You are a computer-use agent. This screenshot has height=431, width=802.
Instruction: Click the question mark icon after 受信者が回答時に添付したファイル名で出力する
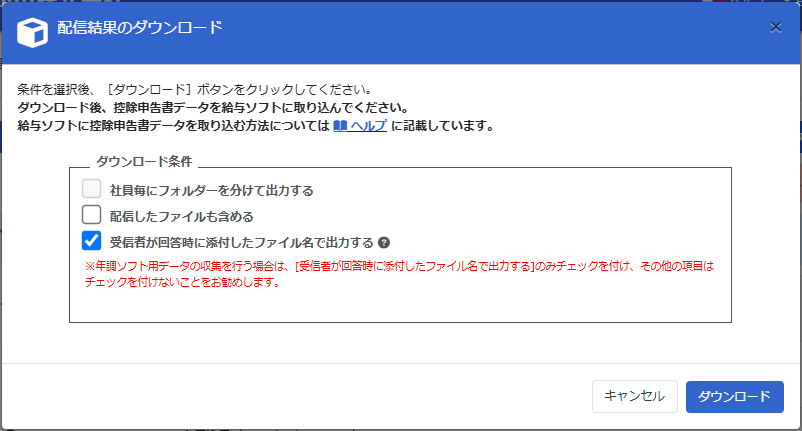(x=384, y=242)
